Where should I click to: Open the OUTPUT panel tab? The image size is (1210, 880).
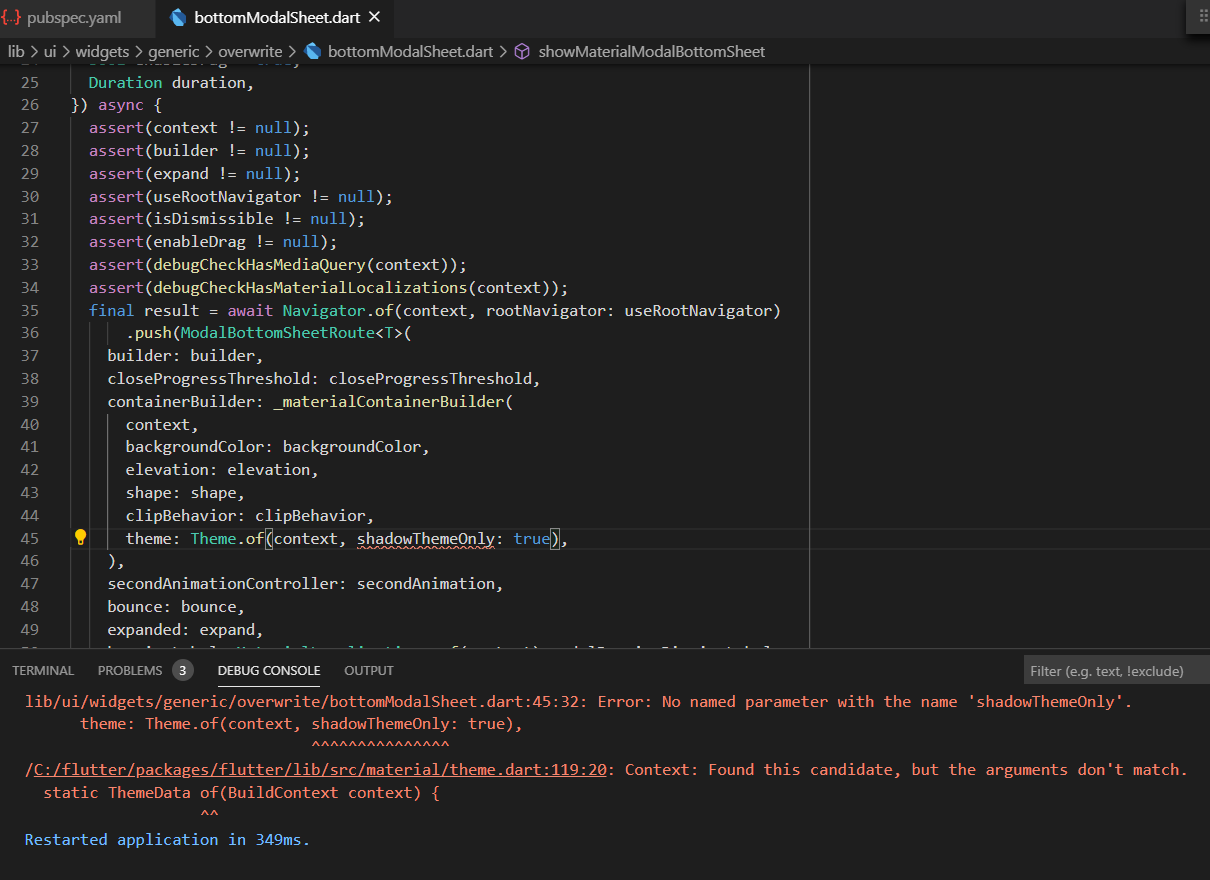pyautogui.click(x=368, y=670)
